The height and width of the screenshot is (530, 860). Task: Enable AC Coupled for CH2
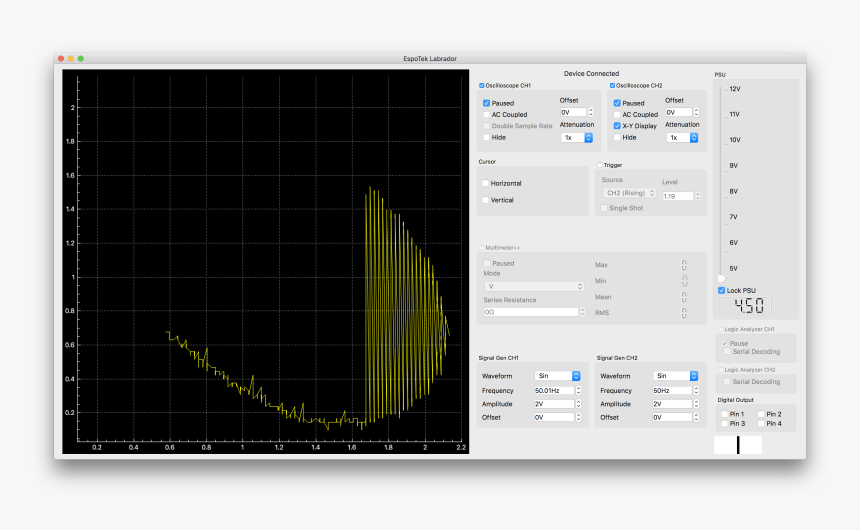pyautogui.click(x=617, y=115)
